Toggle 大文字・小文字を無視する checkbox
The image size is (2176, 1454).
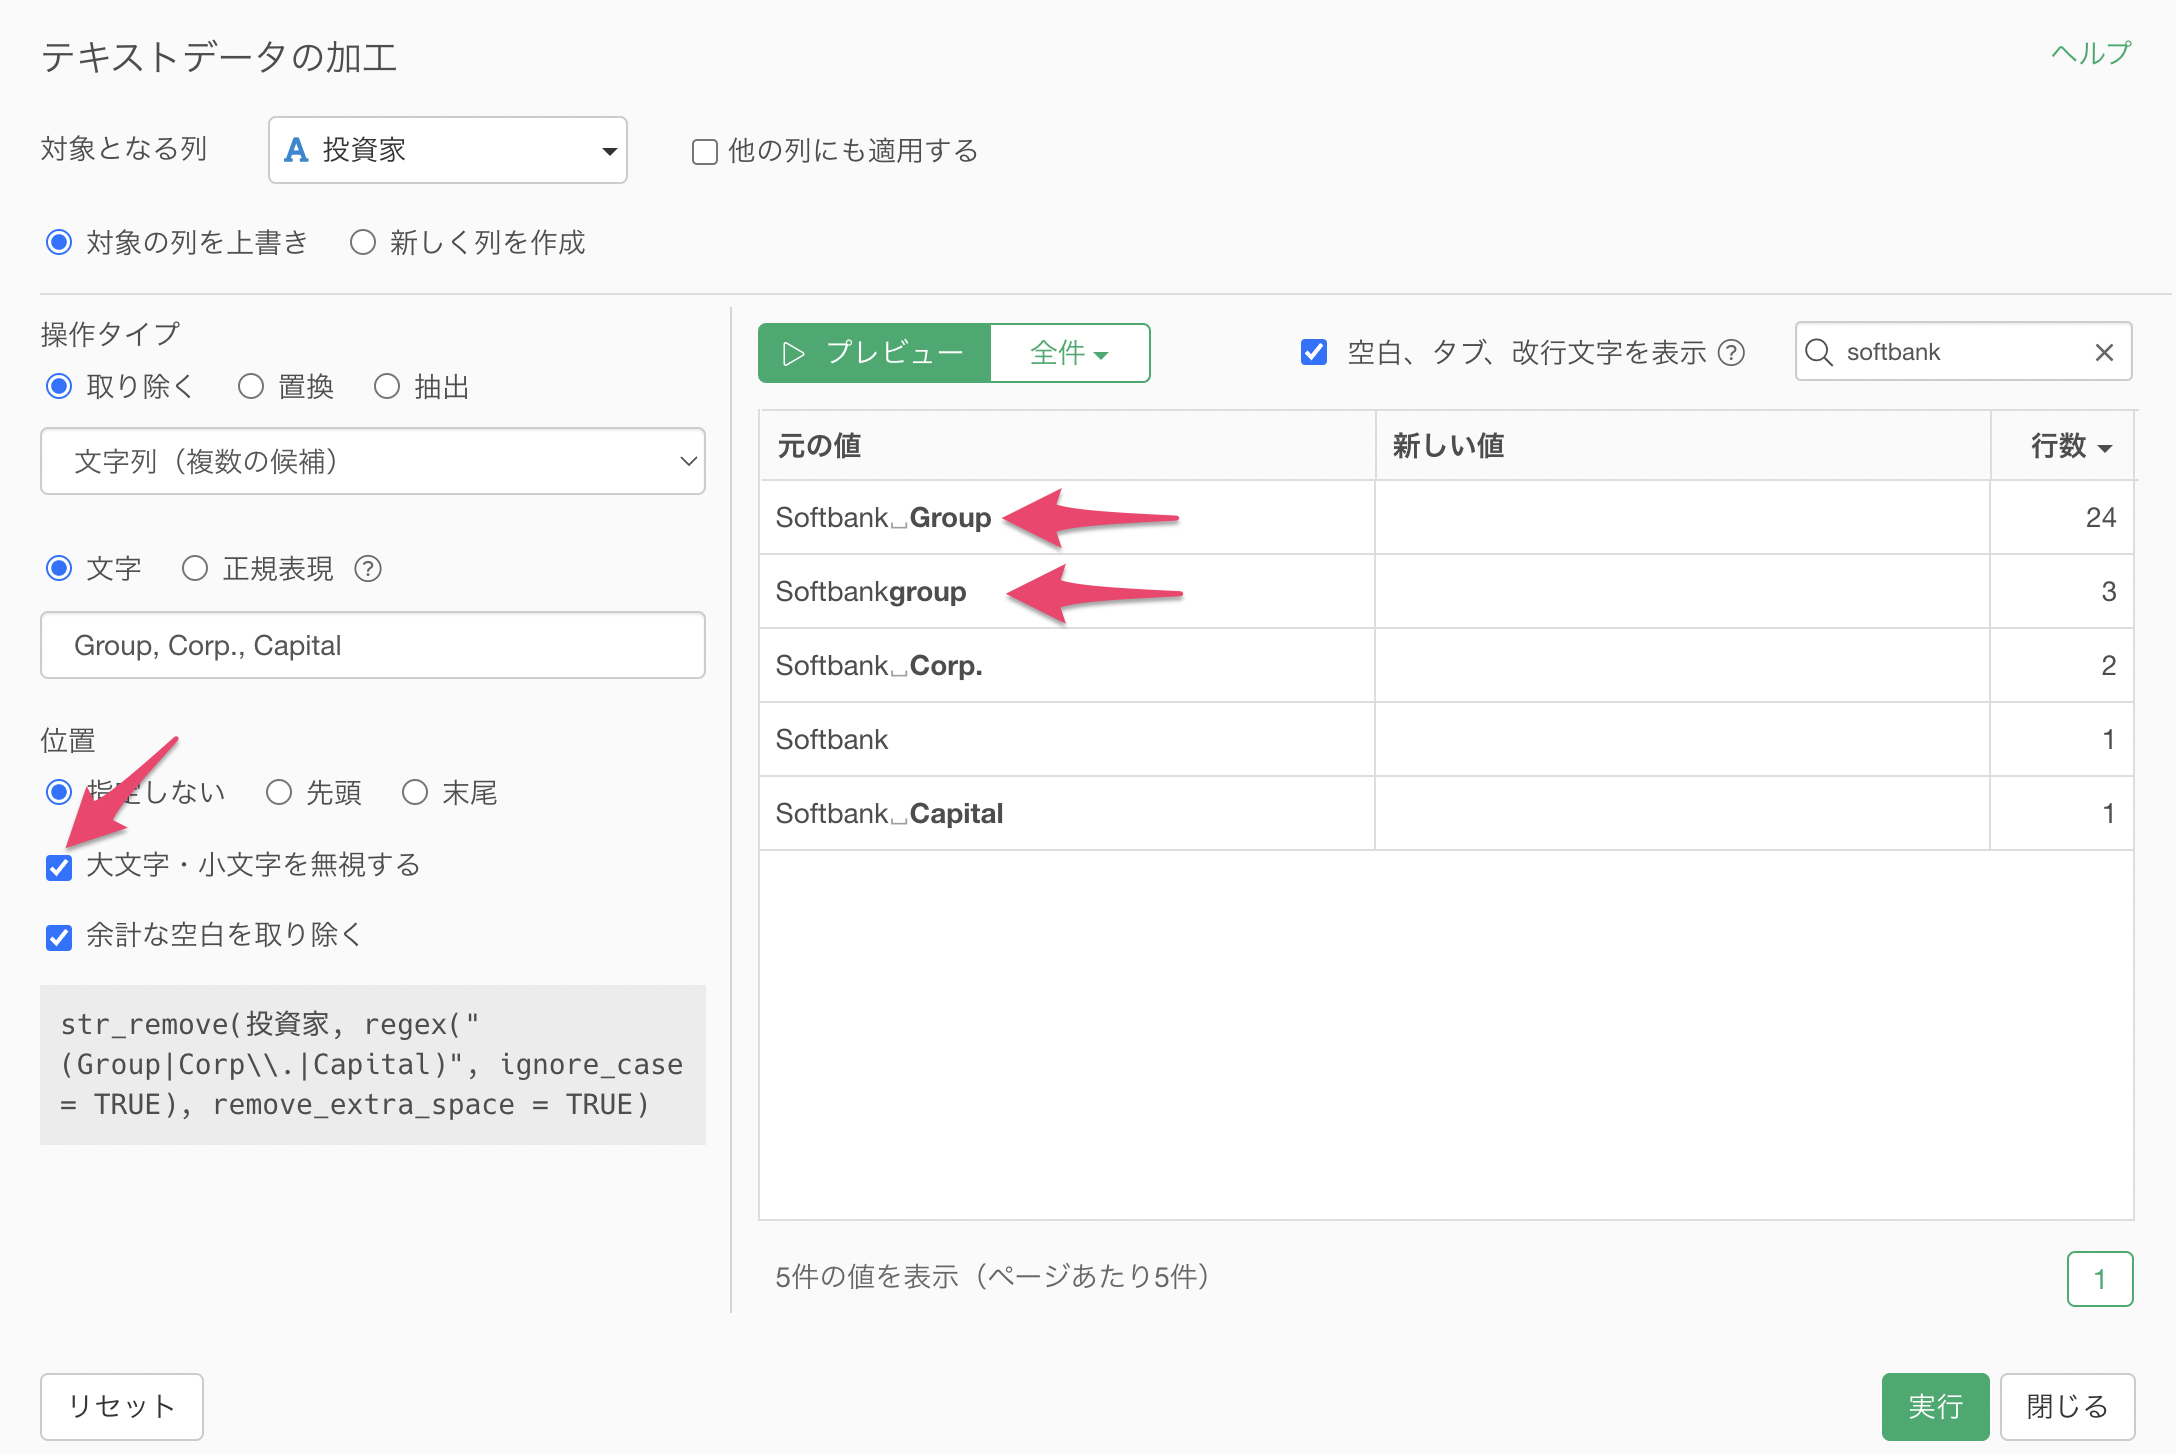59,867
